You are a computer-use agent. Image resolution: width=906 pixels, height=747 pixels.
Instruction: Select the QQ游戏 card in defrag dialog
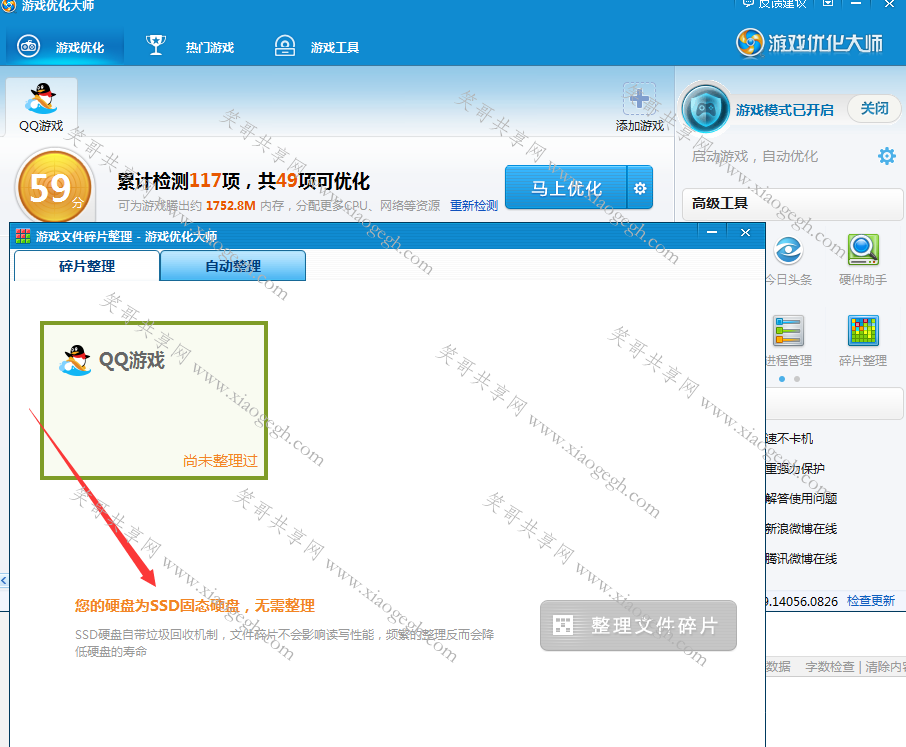click(154, 400)
